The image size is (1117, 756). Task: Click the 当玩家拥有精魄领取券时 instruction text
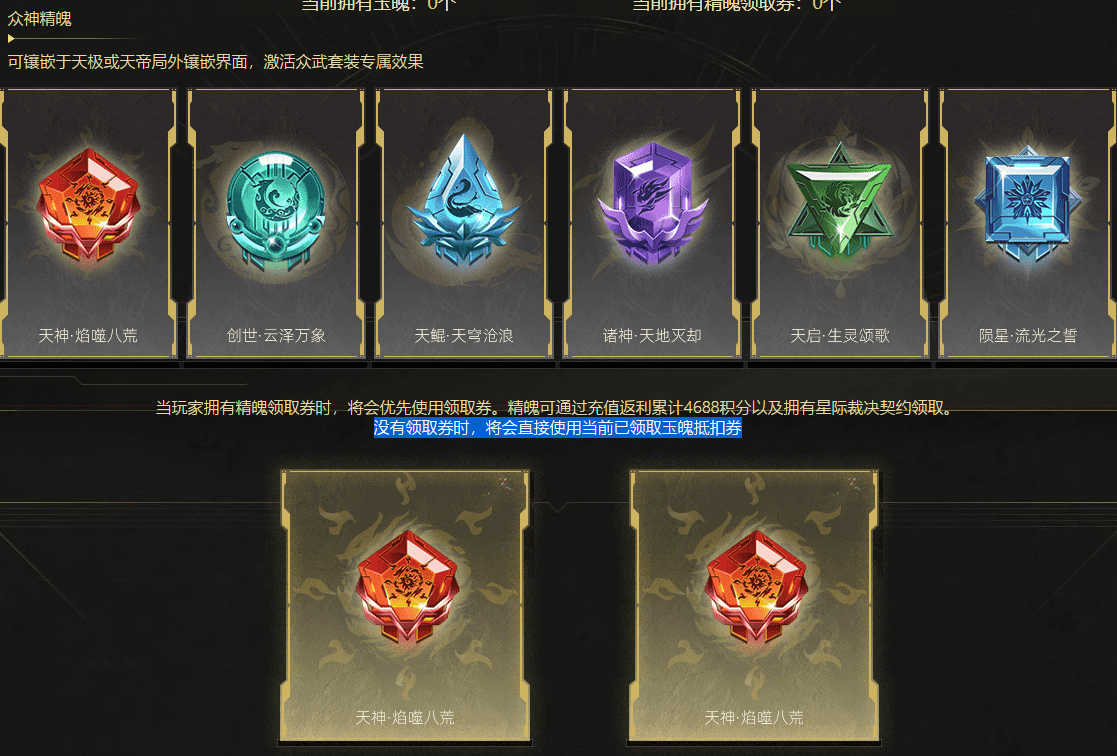pyautogui.click(x=554, y=408)
